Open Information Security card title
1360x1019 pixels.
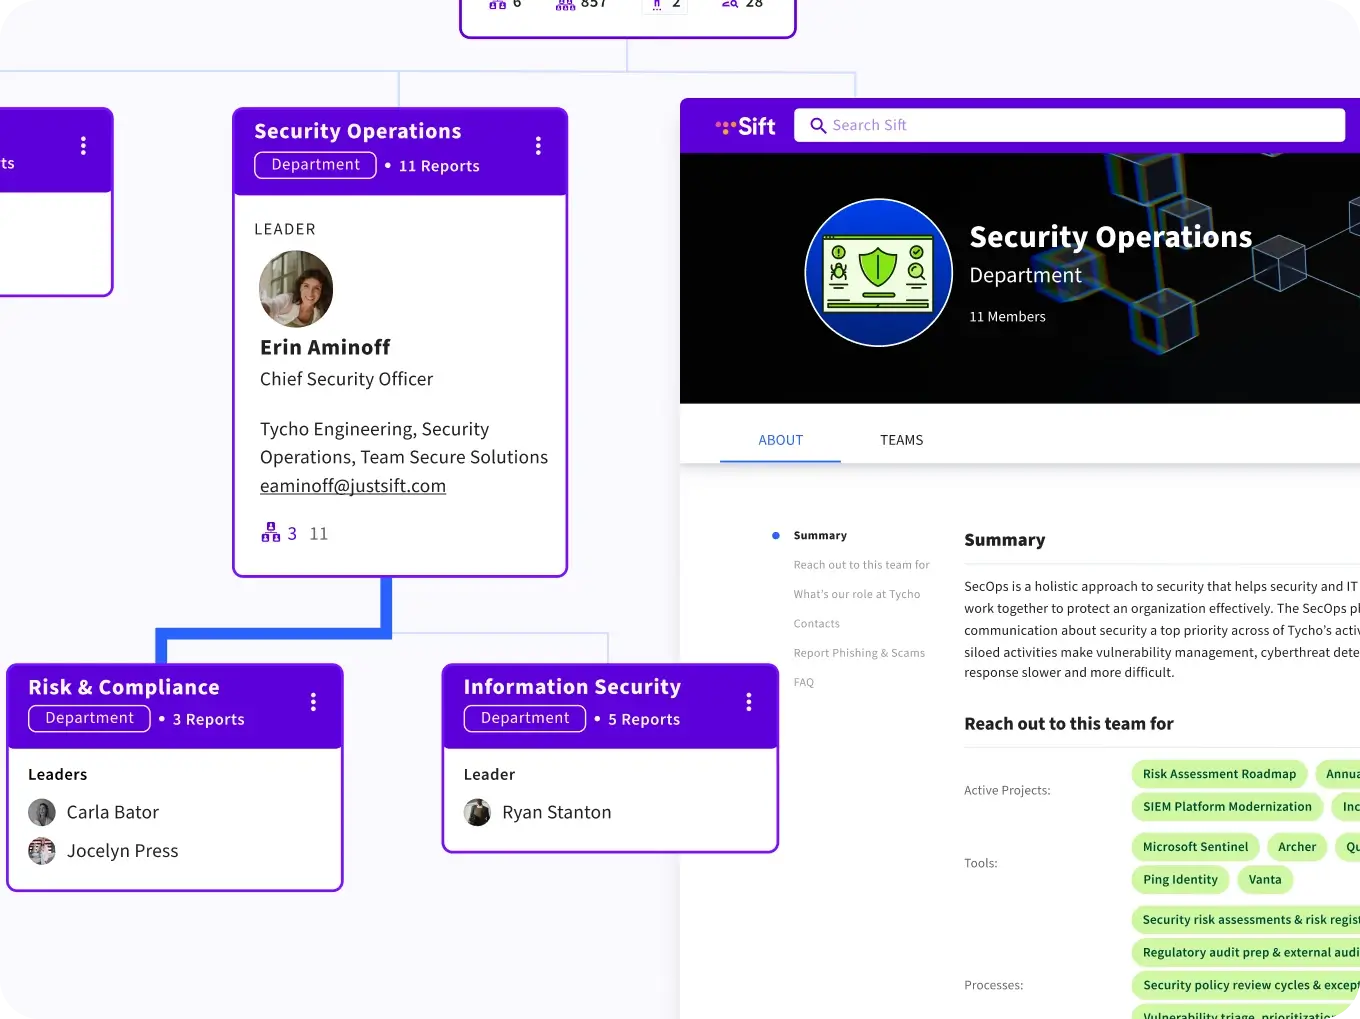pos(572,687)
